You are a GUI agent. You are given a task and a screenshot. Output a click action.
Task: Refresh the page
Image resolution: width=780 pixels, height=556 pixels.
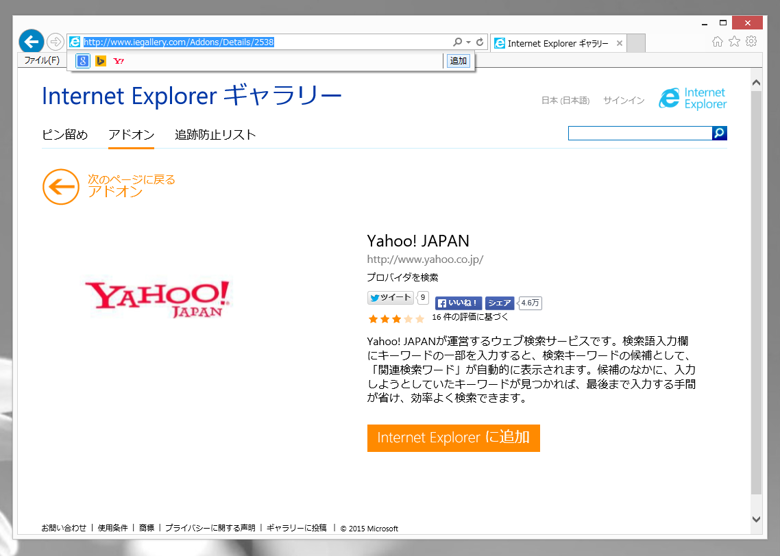pyautogui.click(x=480, y=42)
